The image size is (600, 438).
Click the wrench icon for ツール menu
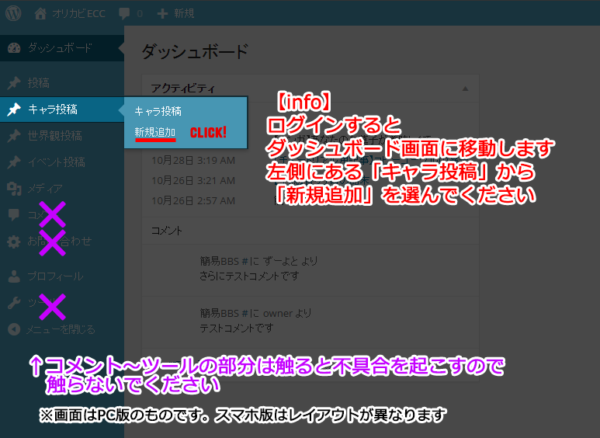tap(14, 303)
